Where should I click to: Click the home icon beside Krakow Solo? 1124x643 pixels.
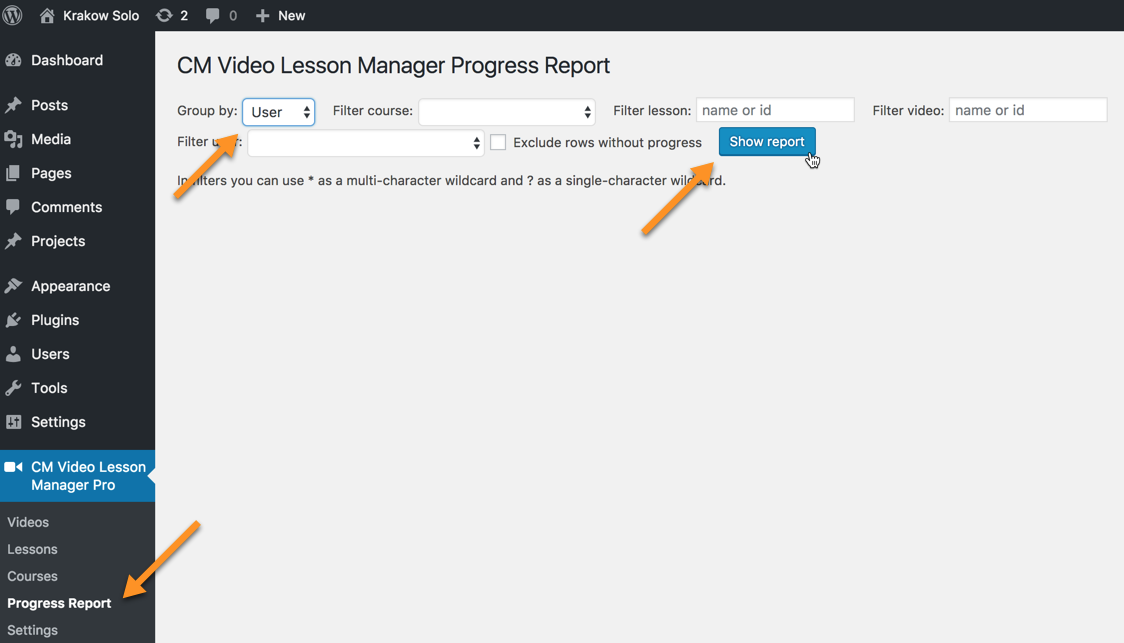(47, 15)
